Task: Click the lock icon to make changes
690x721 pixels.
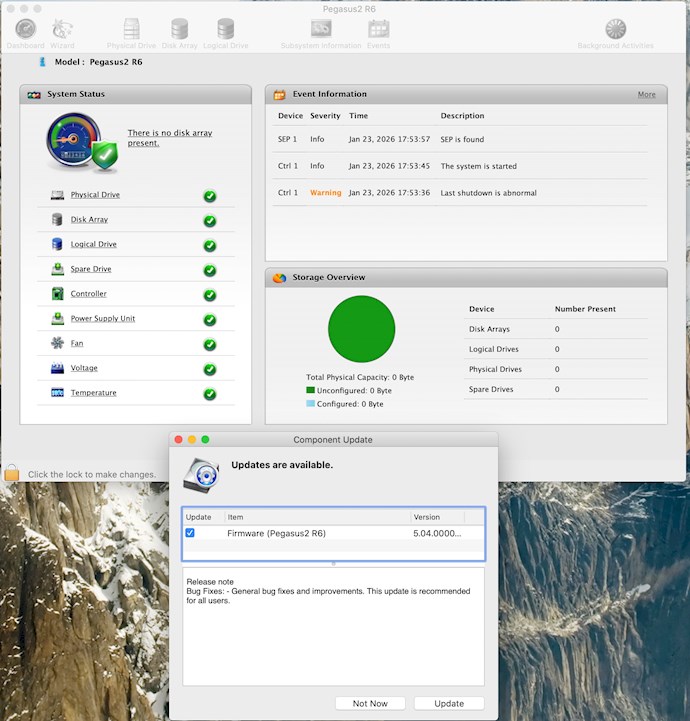Action: [12, 473]
